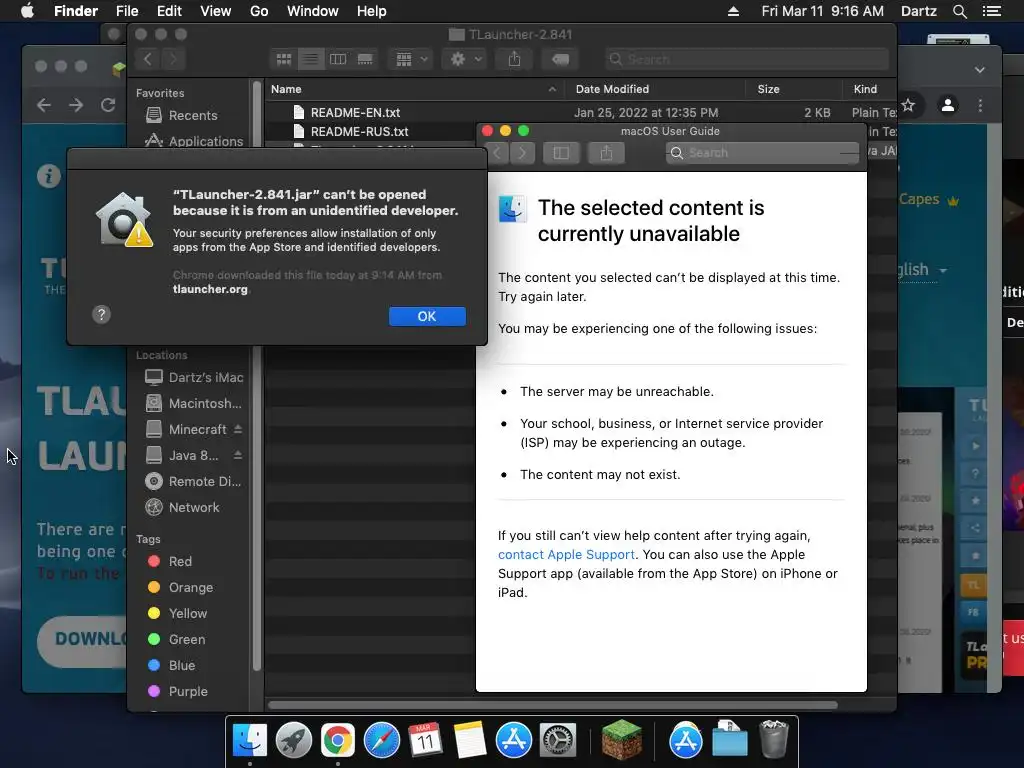This screenshot has width=1024, height=768.
Task: Toggle the User Guide sidebar button
Action: pos(561,153)
